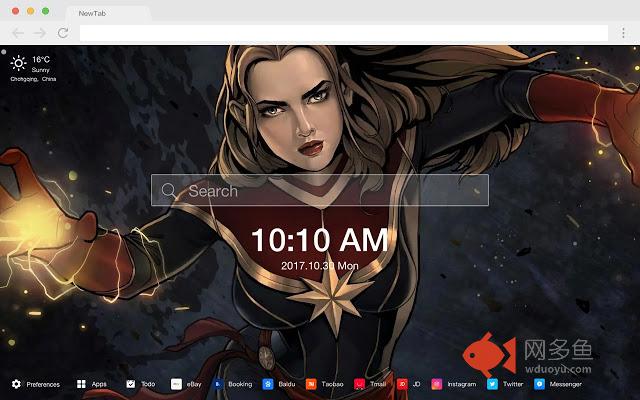Image resolution: width=640 pixels, height=400 pixels.
Task: Focus the Search input on the page
Action: pos(320,190)
